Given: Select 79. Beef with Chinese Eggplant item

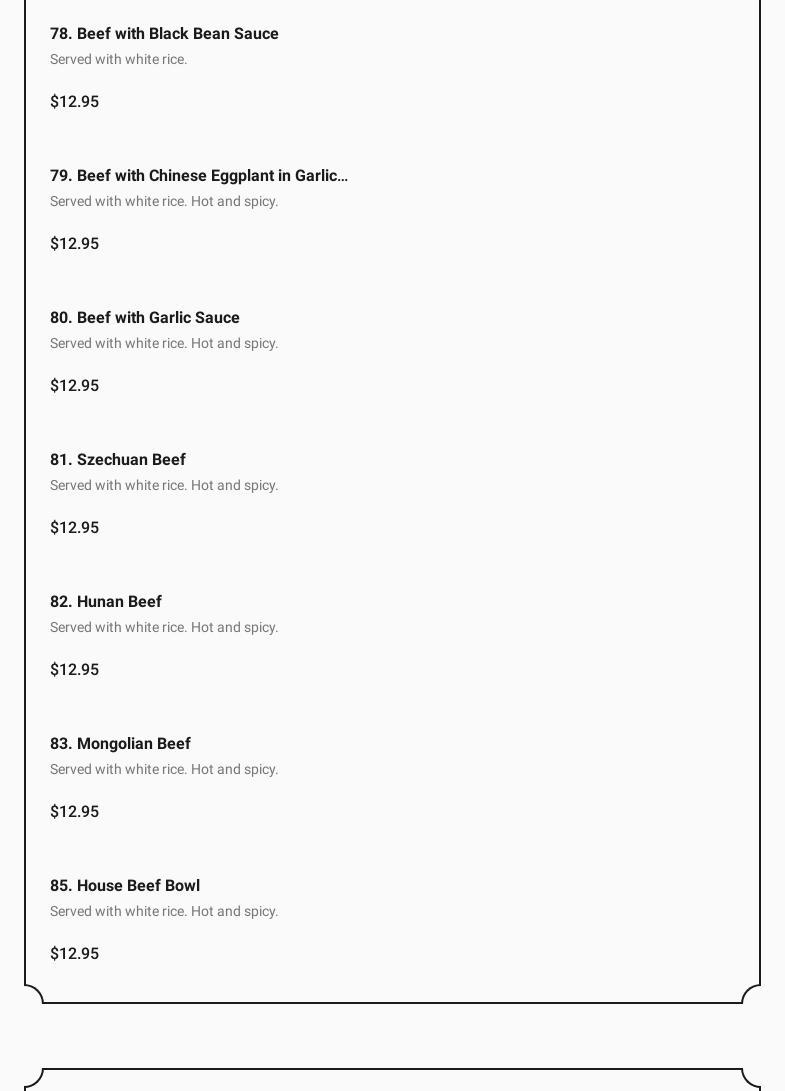Looking at the screenshot, I should pyautogui.click(x=198, y=176).
